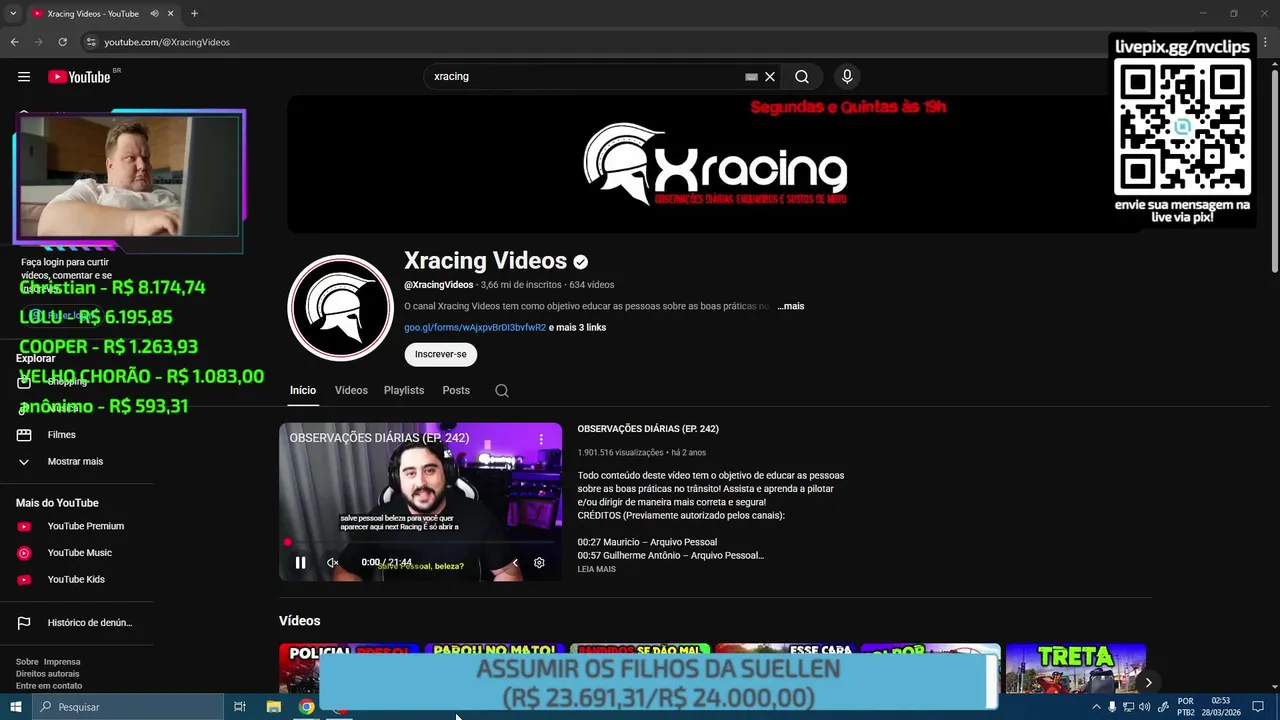Open Chrome tab search dropdown
Image resolution: width=1280 pixels, height=720 pixels.
pyautogui.click(x=13, y=14)
